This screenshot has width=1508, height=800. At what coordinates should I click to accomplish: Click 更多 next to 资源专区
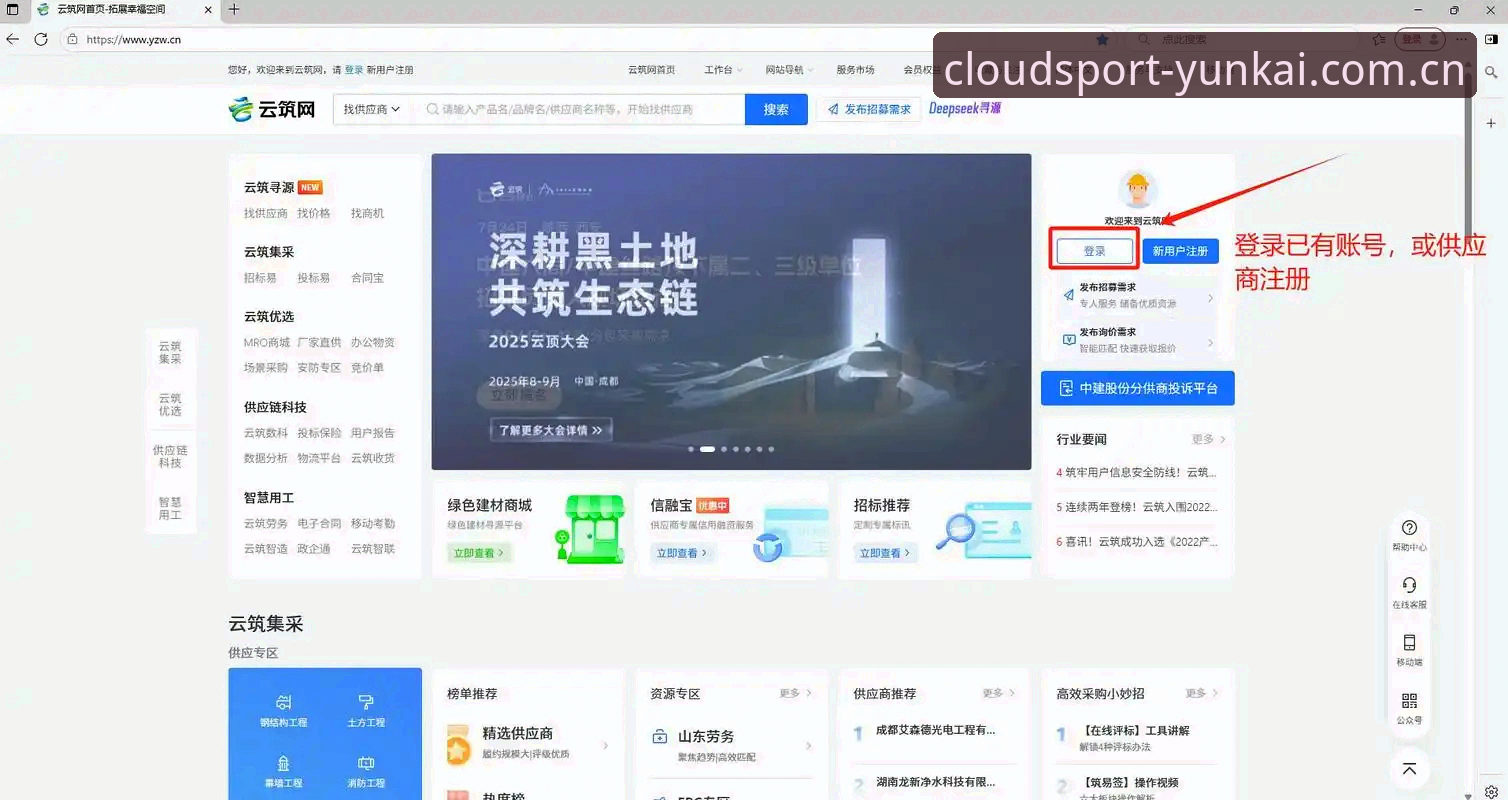(796, 693)
